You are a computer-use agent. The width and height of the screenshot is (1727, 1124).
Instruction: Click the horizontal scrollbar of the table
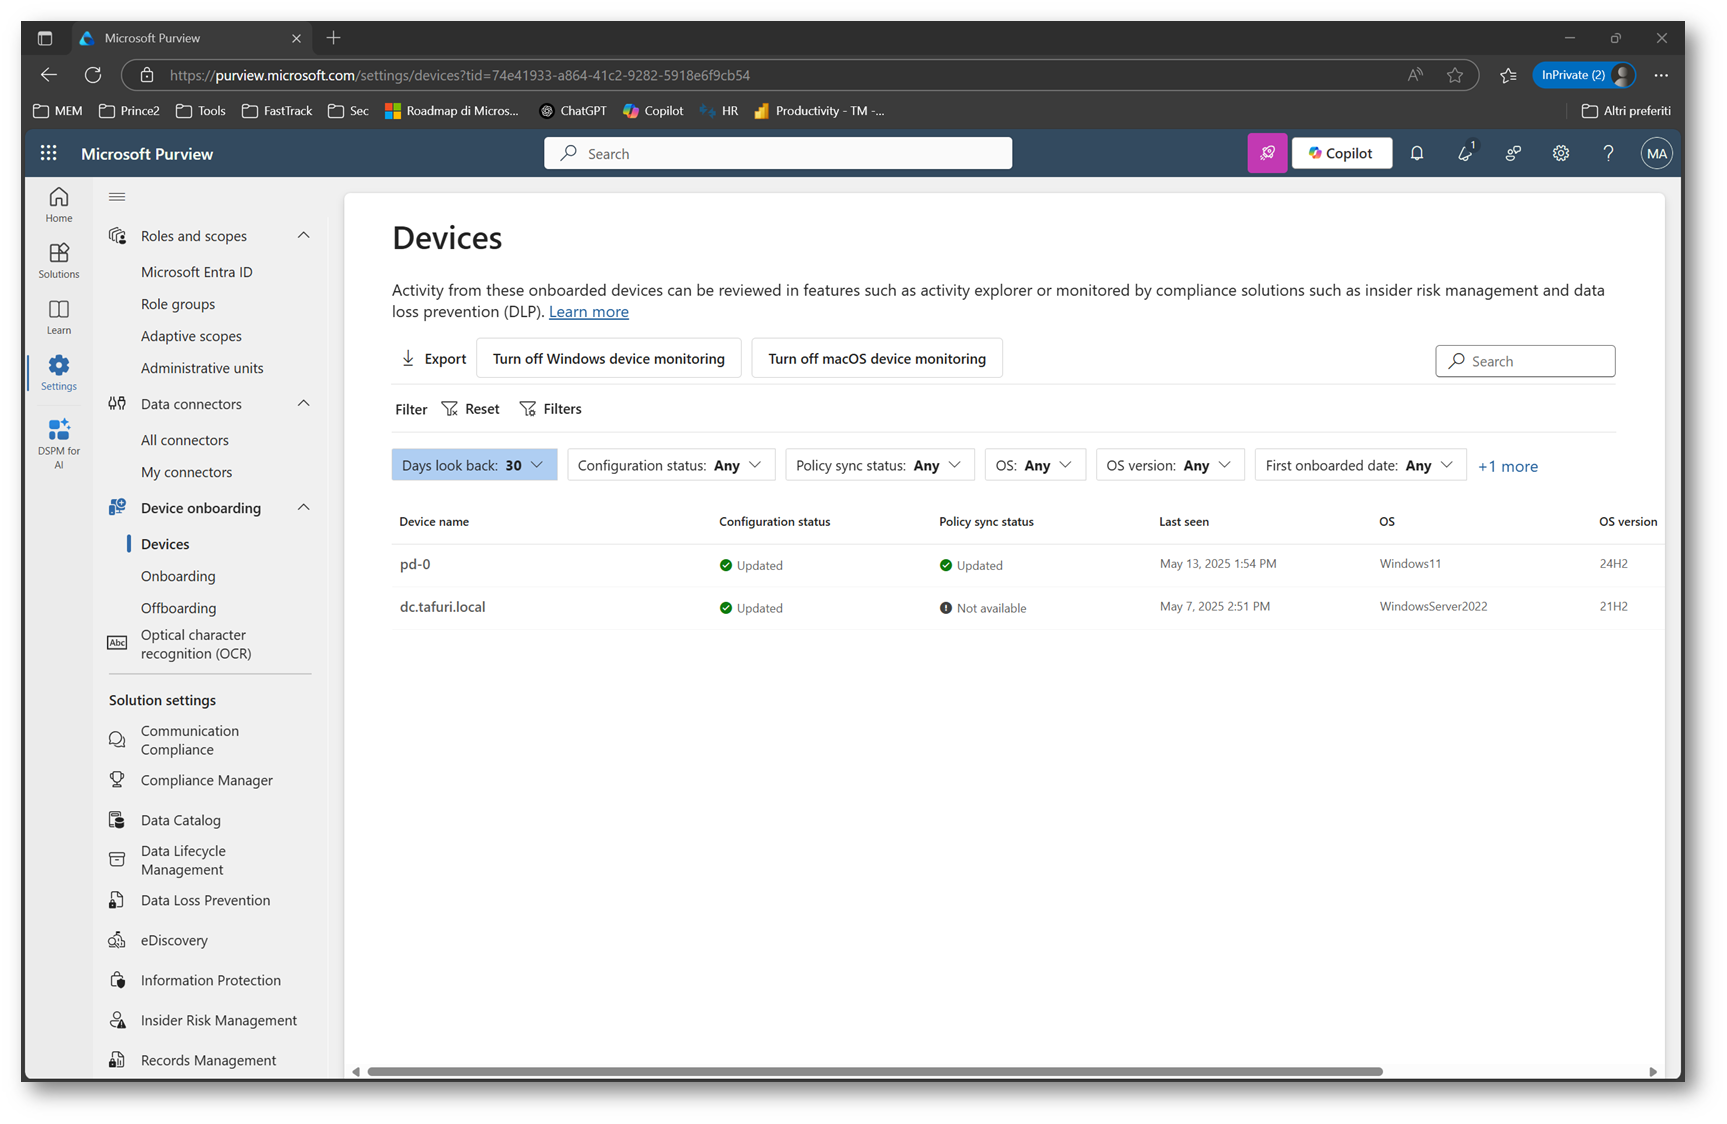(875, 1071)
